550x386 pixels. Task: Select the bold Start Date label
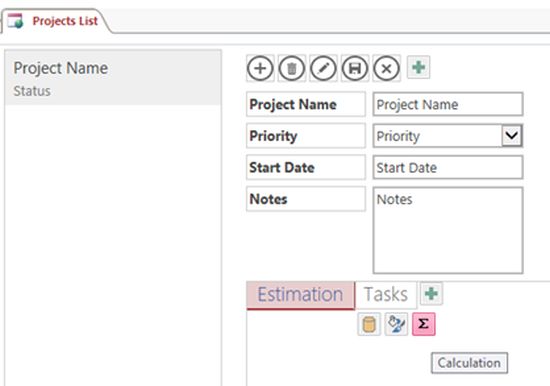(306, 167)
